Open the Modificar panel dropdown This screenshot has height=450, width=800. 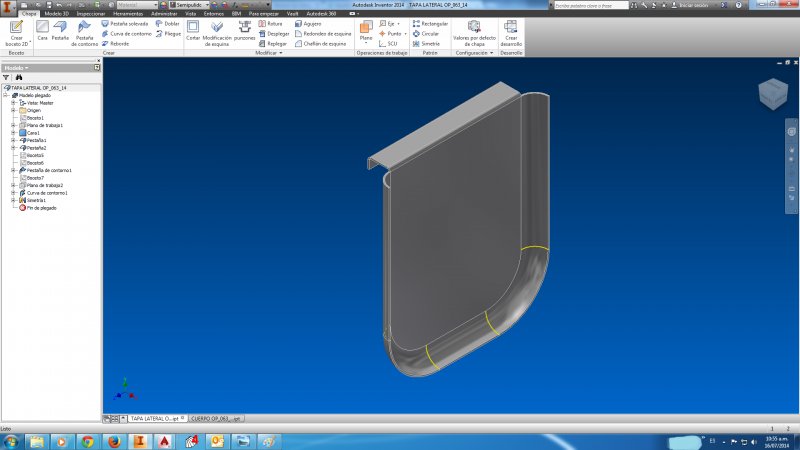coord(269,53)
